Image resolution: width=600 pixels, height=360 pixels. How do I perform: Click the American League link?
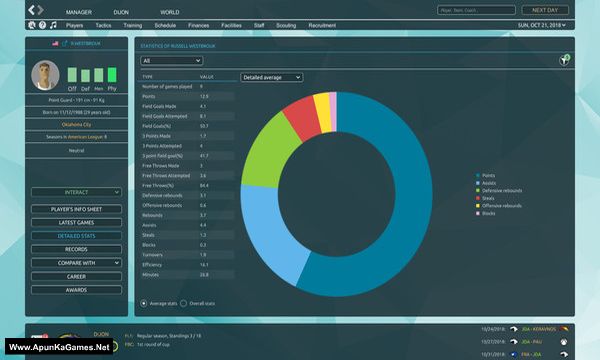[85, 137]
